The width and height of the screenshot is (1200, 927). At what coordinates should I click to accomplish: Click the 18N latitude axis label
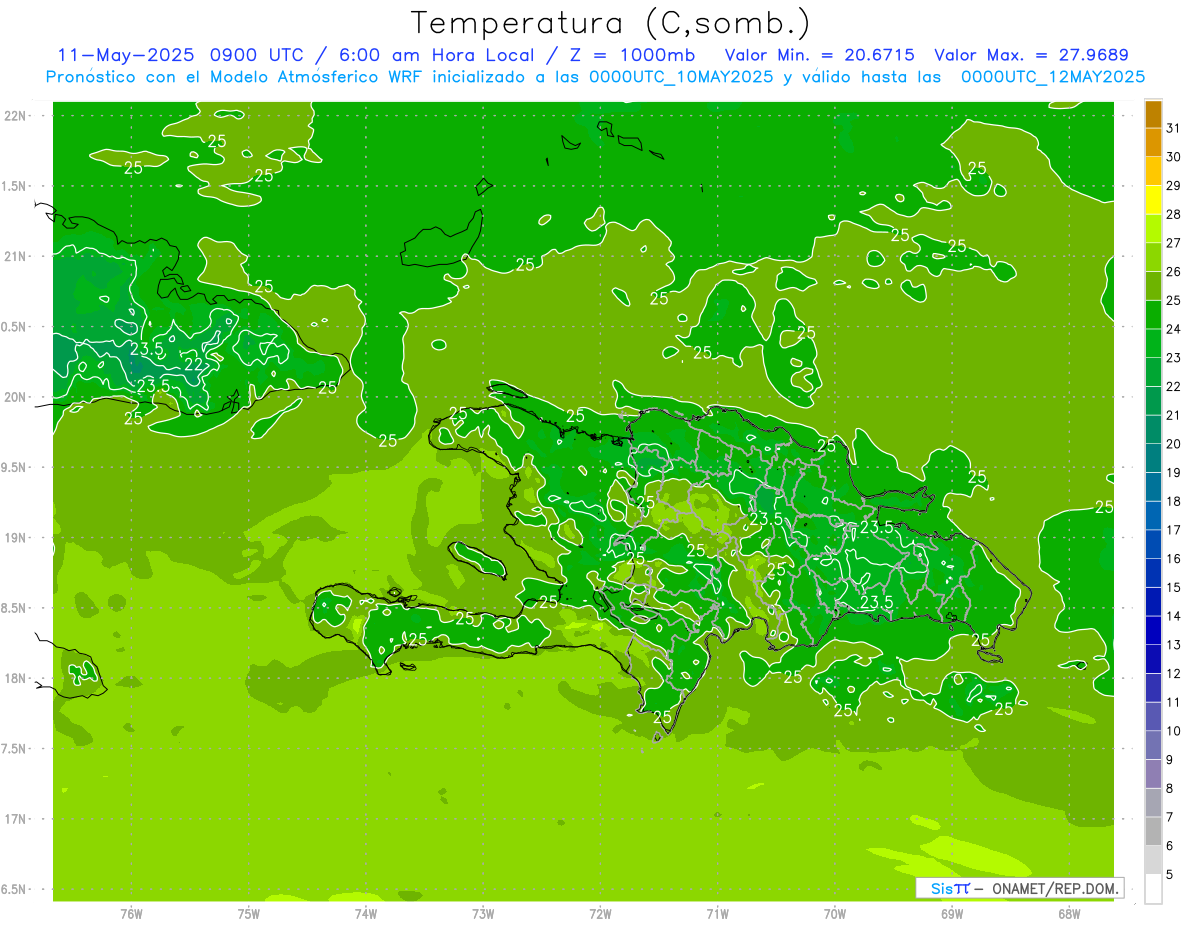pos(17,678)
